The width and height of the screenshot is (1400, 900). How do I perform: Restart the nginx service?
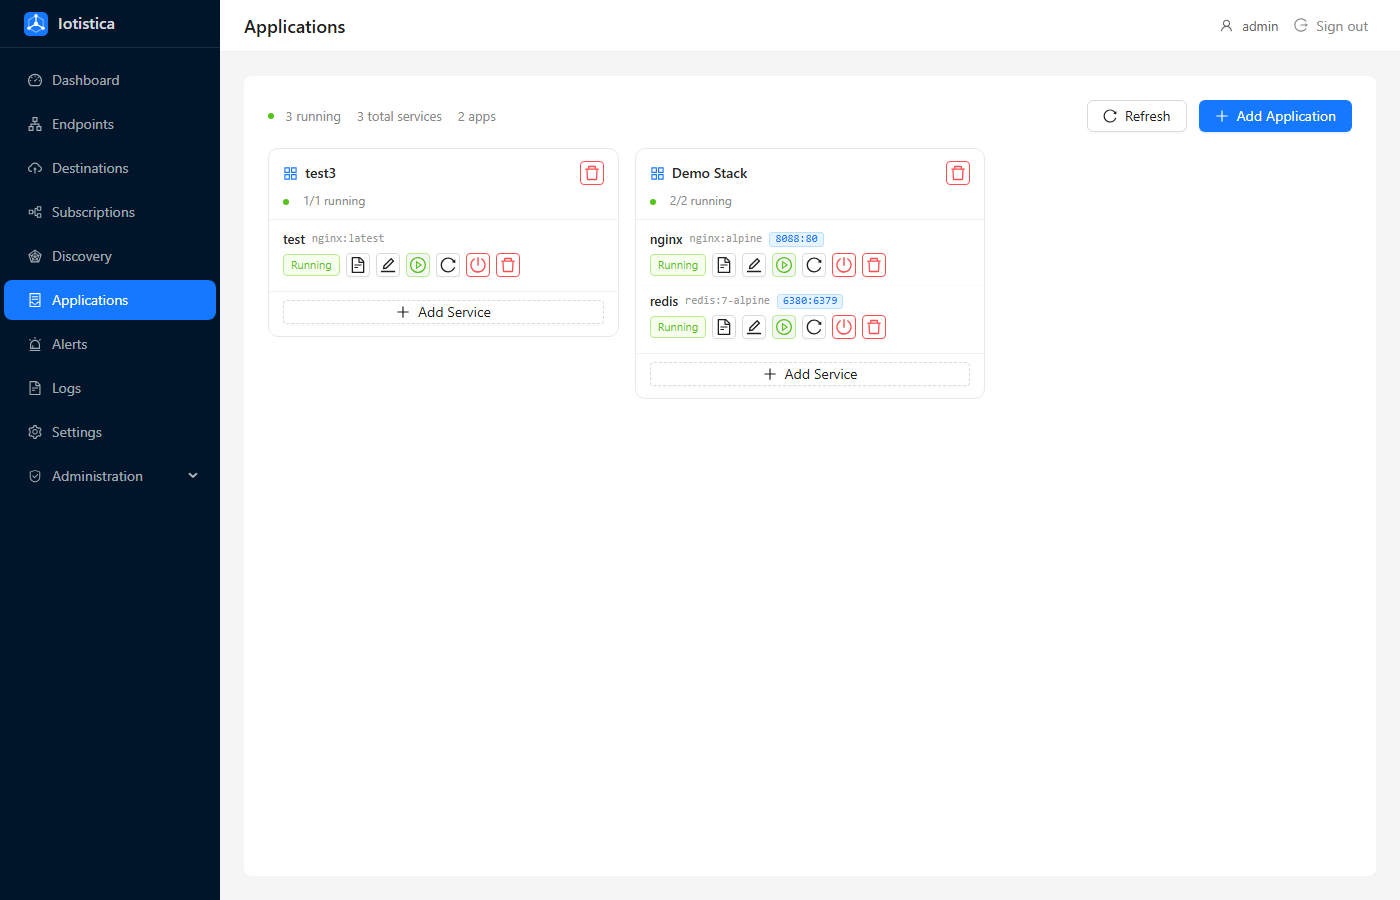pyautogui.click(x=814, y=265)
